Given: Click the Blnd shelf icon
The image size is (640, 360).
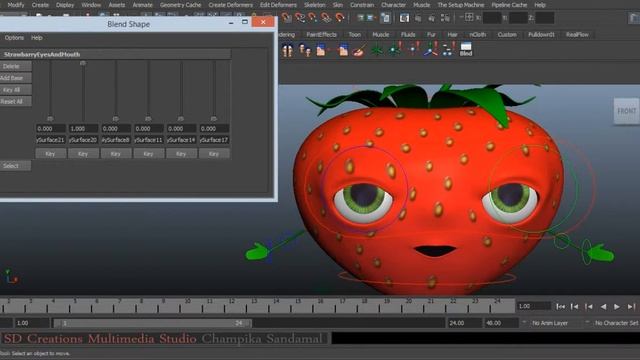Looking at the screenshot, I should pyautogui.click(x=466, y=49).
